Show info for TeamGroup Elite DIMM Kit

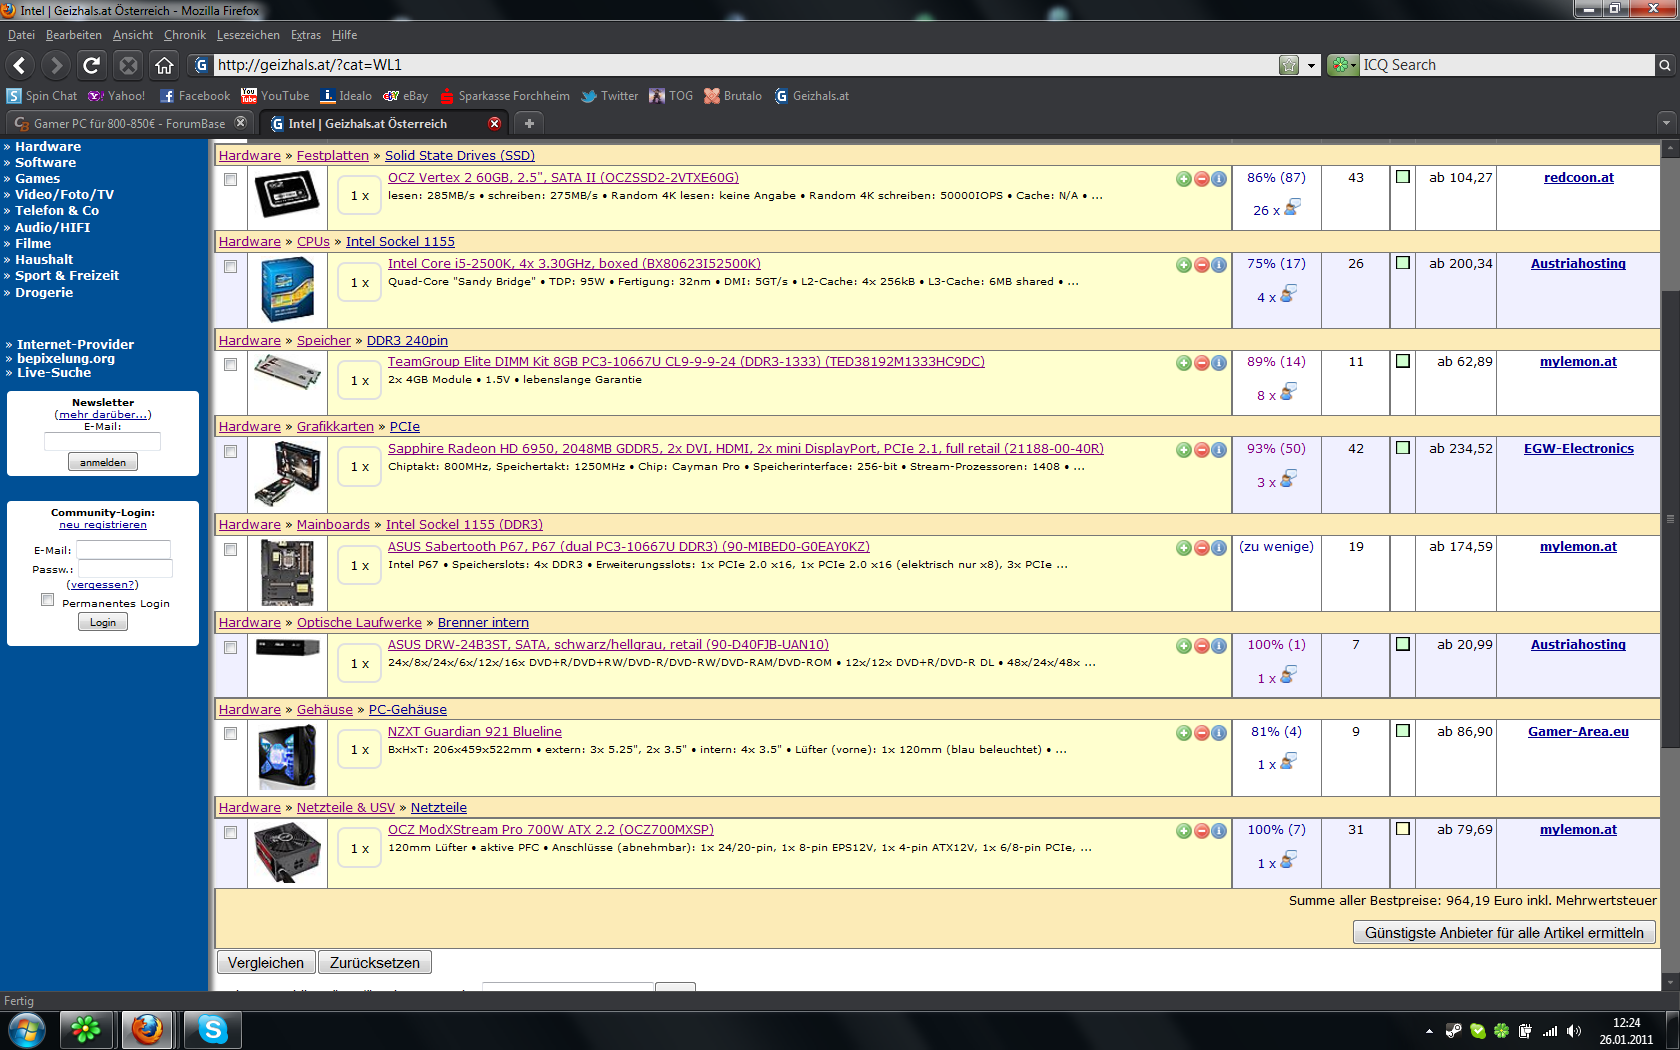pos(1218,363)
